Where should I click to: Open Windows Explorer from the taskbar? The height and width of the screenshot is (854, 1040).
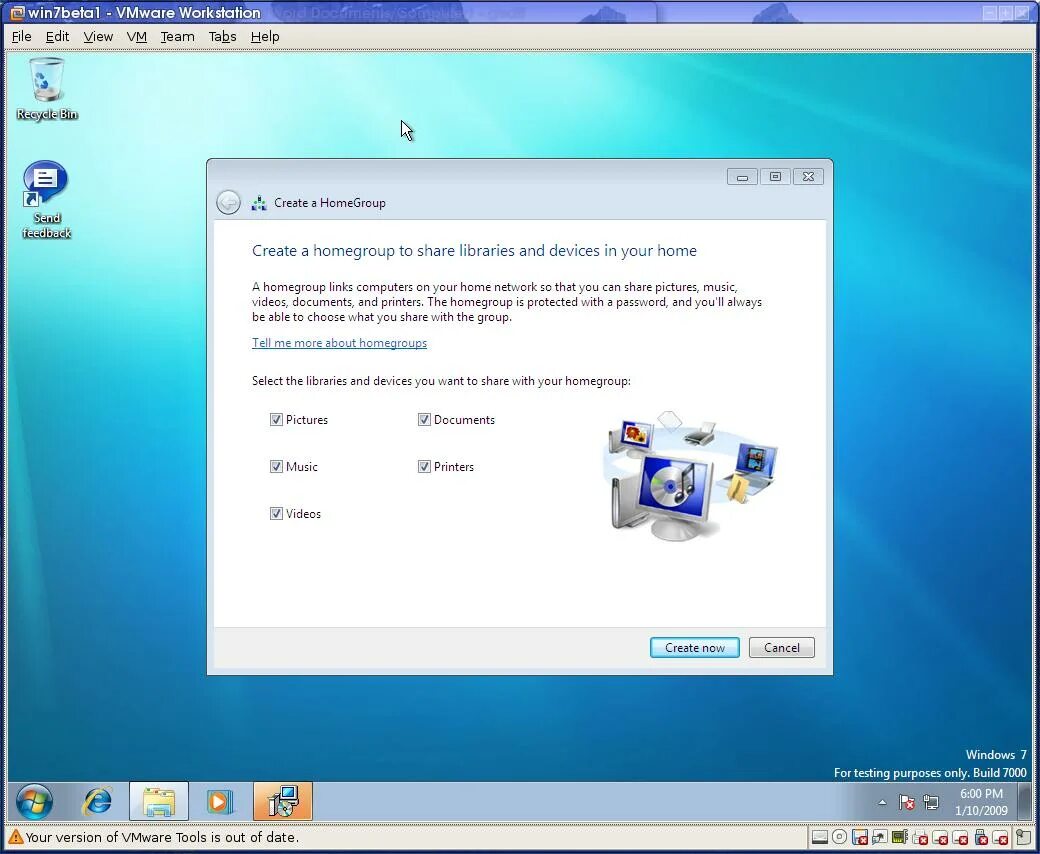click(159, 802)
